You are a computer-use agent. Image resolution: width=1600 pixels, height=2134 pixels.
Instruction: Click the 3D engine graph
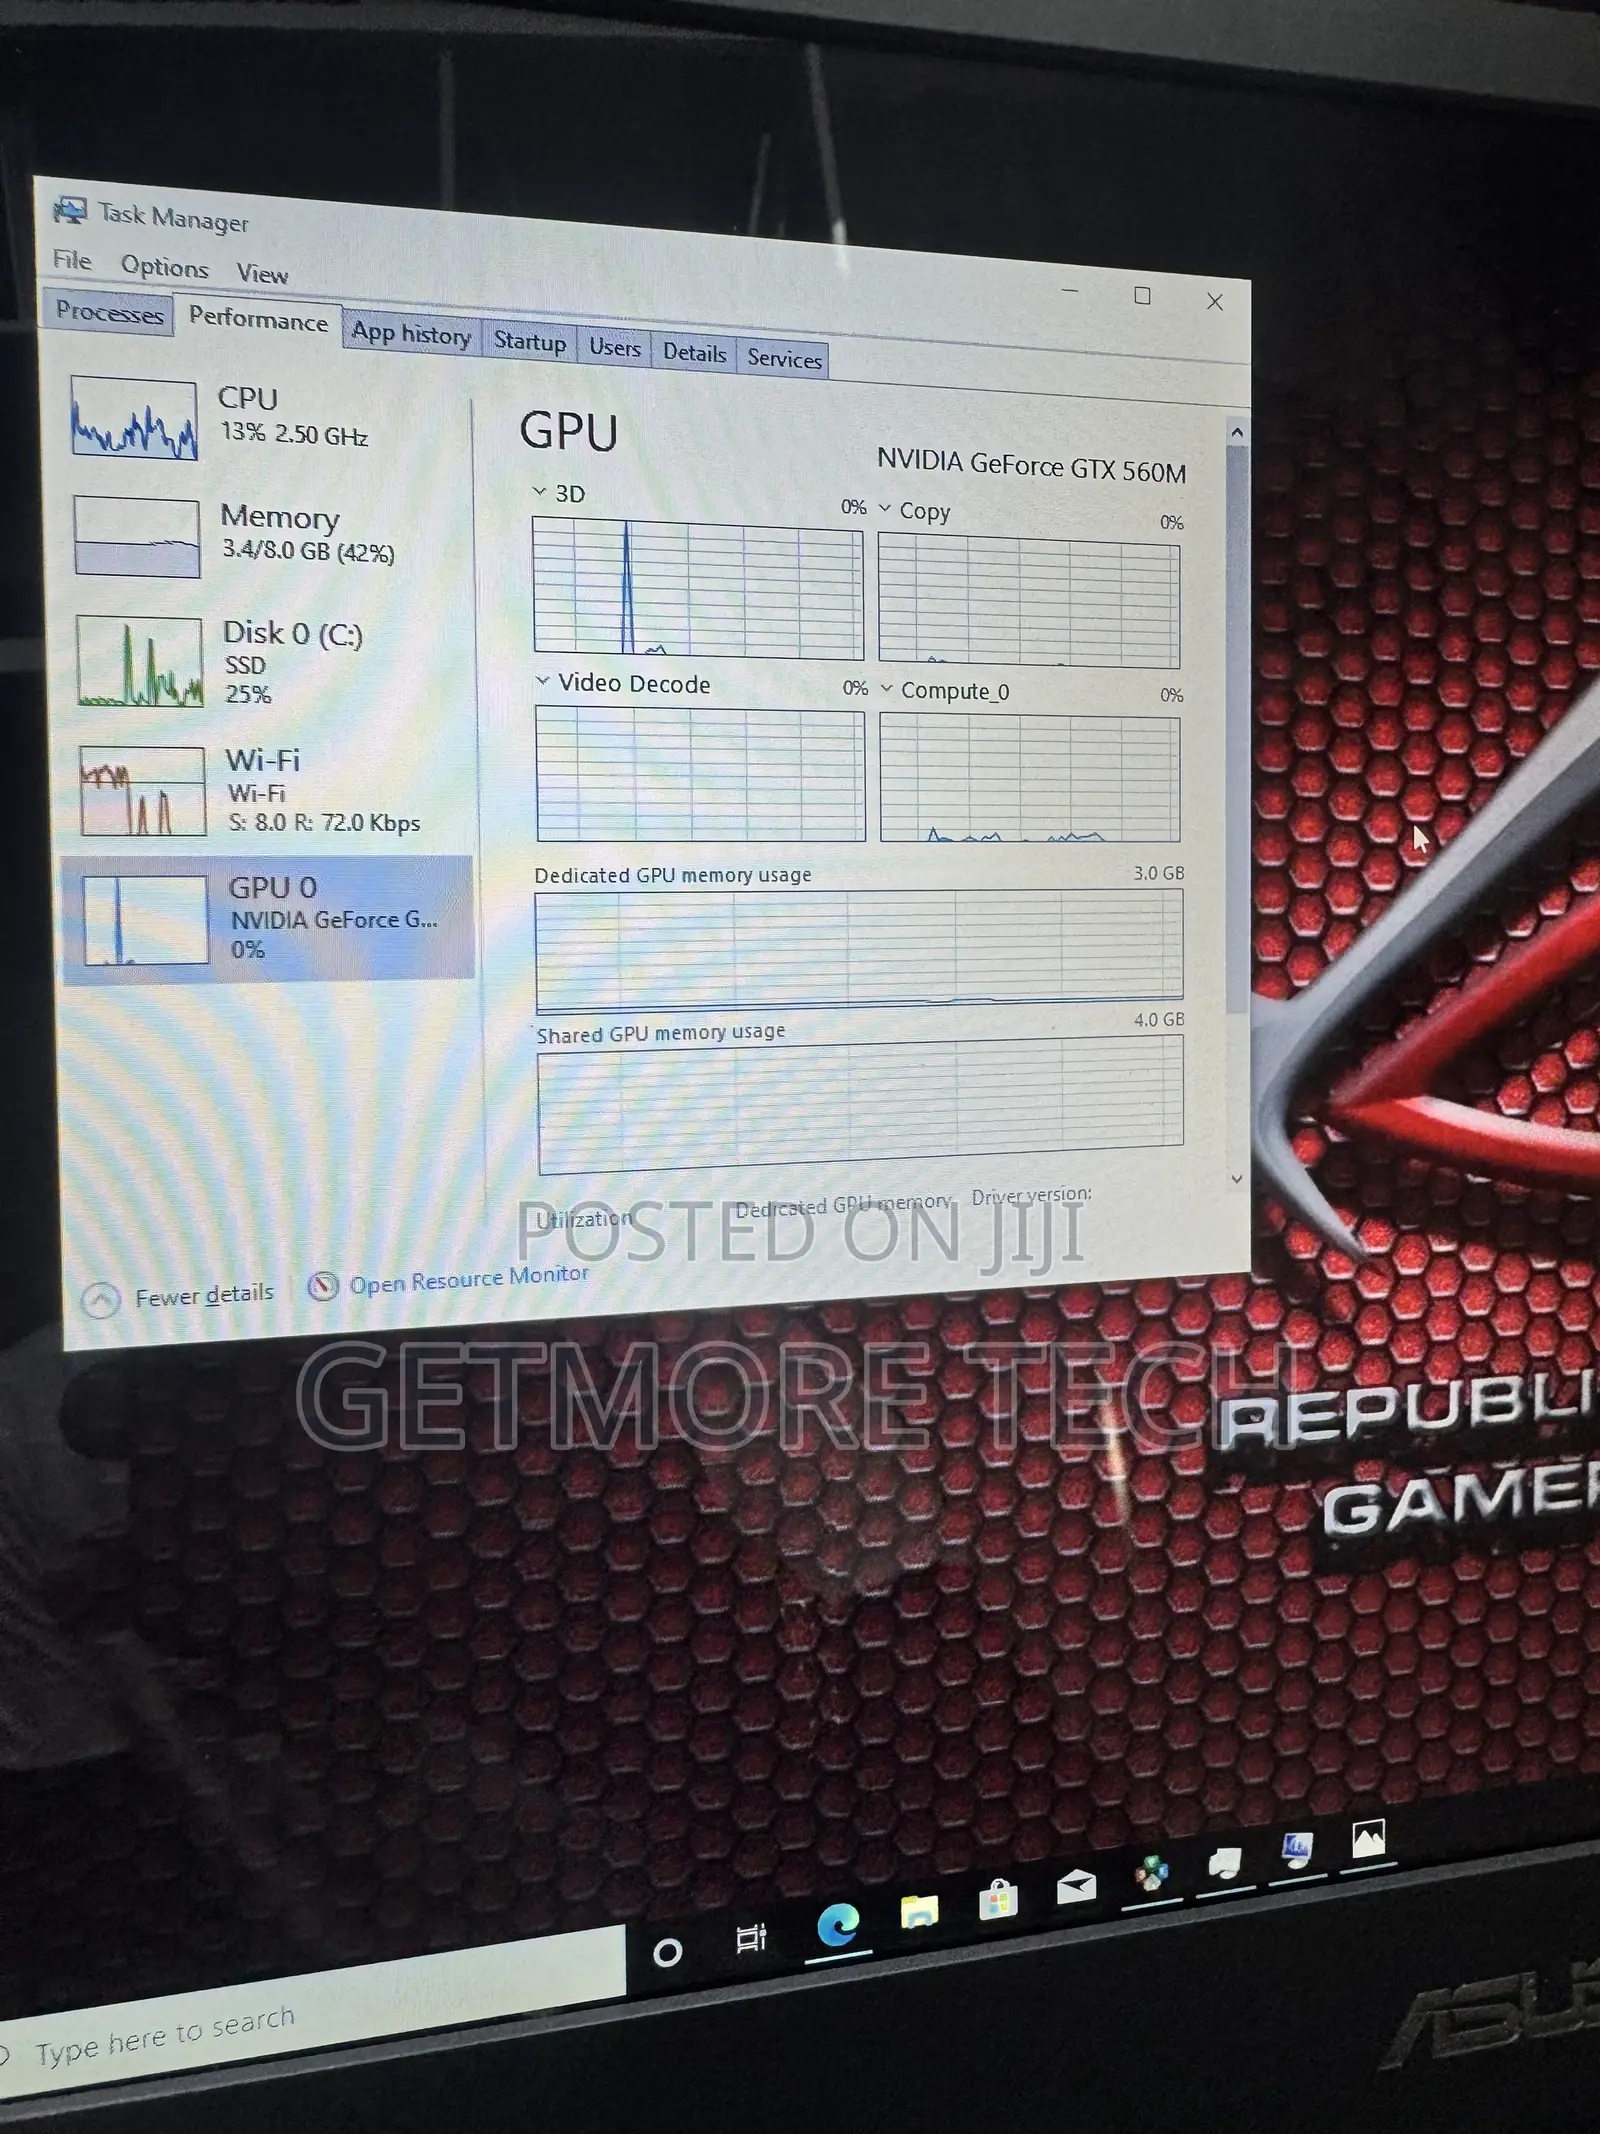(698, 589)
